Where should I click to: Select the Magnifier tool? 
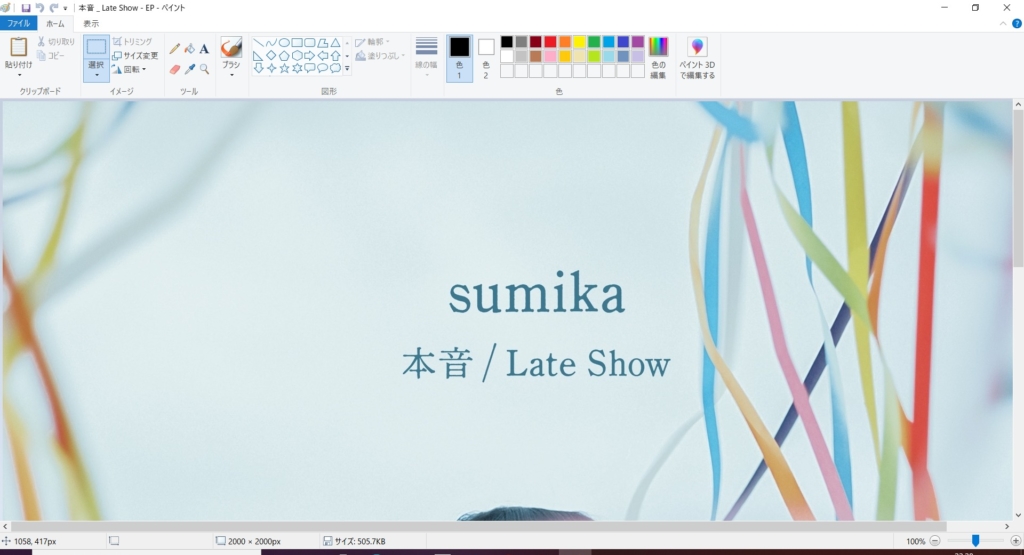pyautogui.click(x=204, y=69)
